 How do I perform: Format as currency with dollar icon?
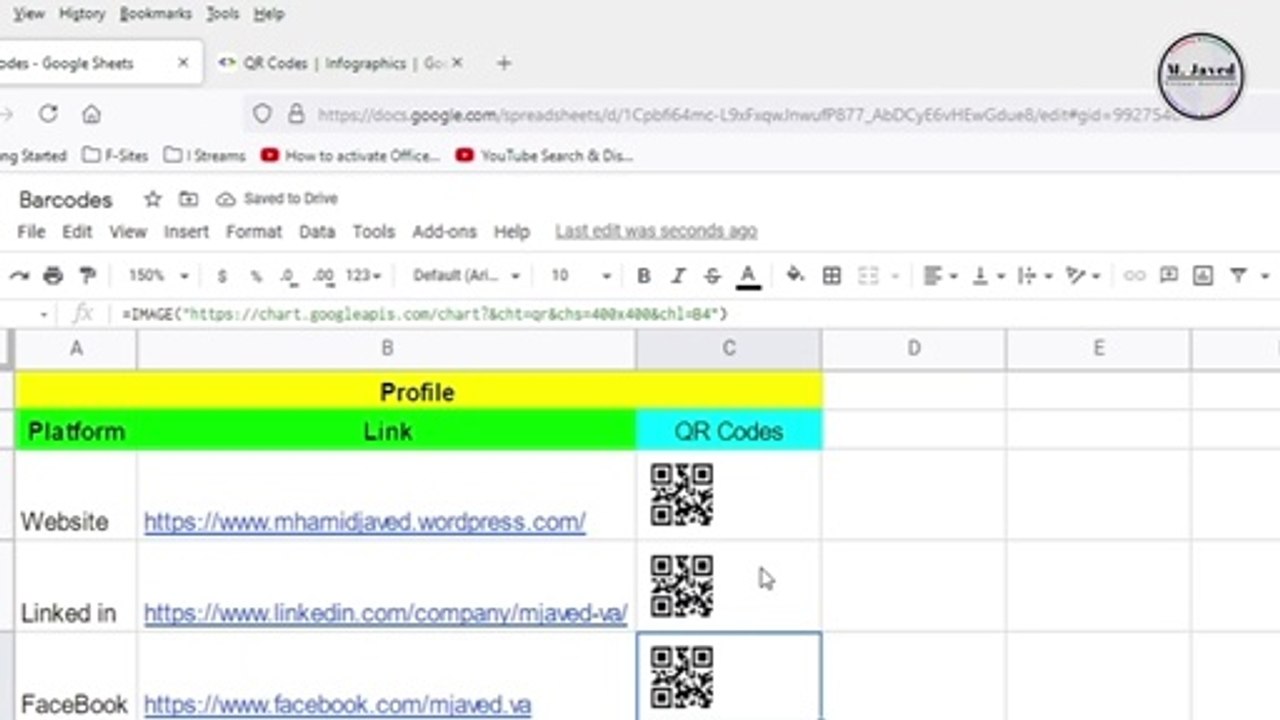click(x=222, y=275)
